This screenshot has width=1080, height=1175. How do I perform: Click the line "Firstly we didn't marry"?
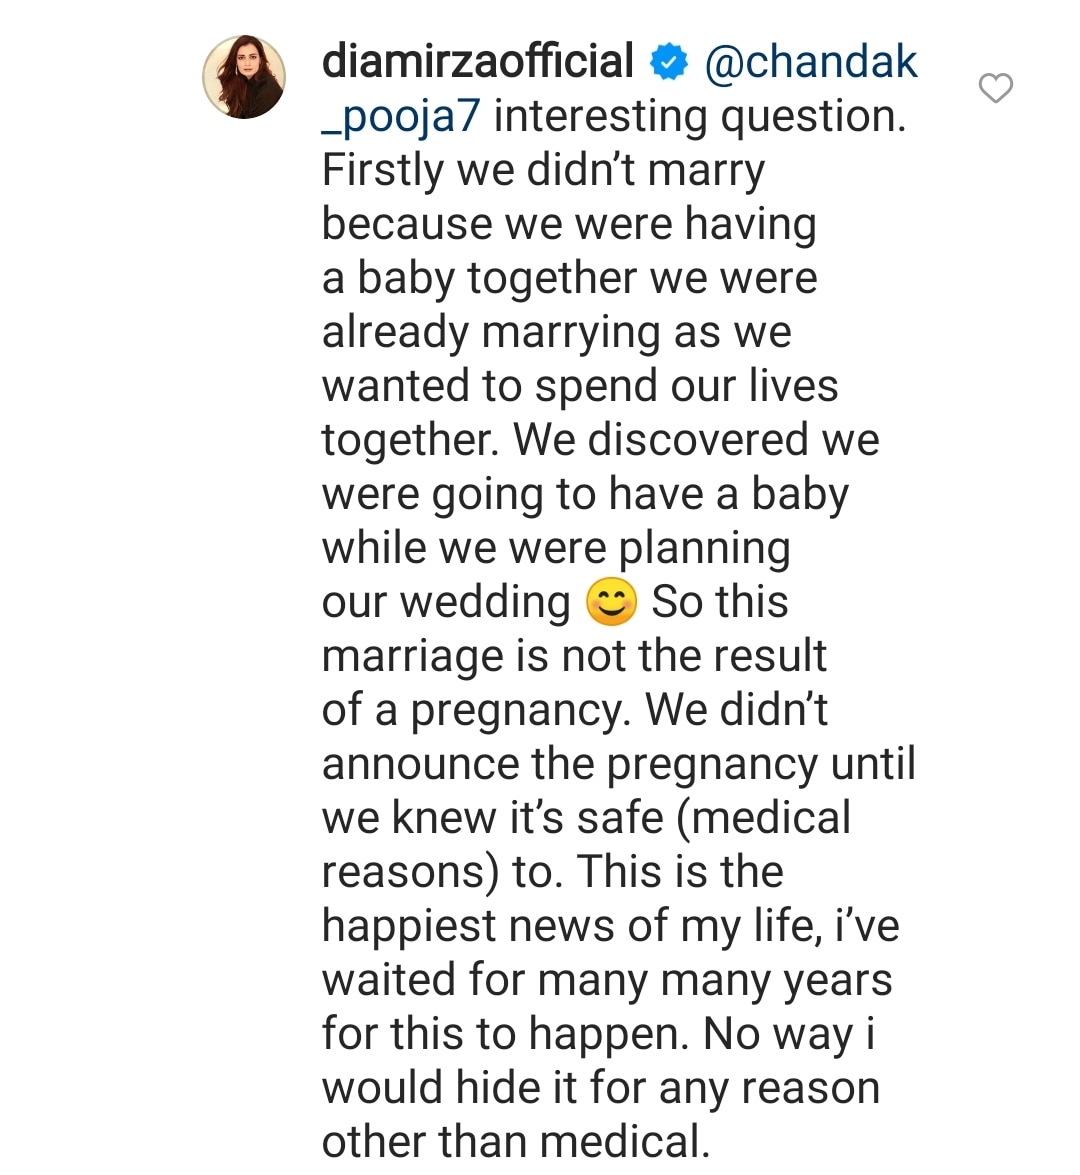(x=543, y=170)
